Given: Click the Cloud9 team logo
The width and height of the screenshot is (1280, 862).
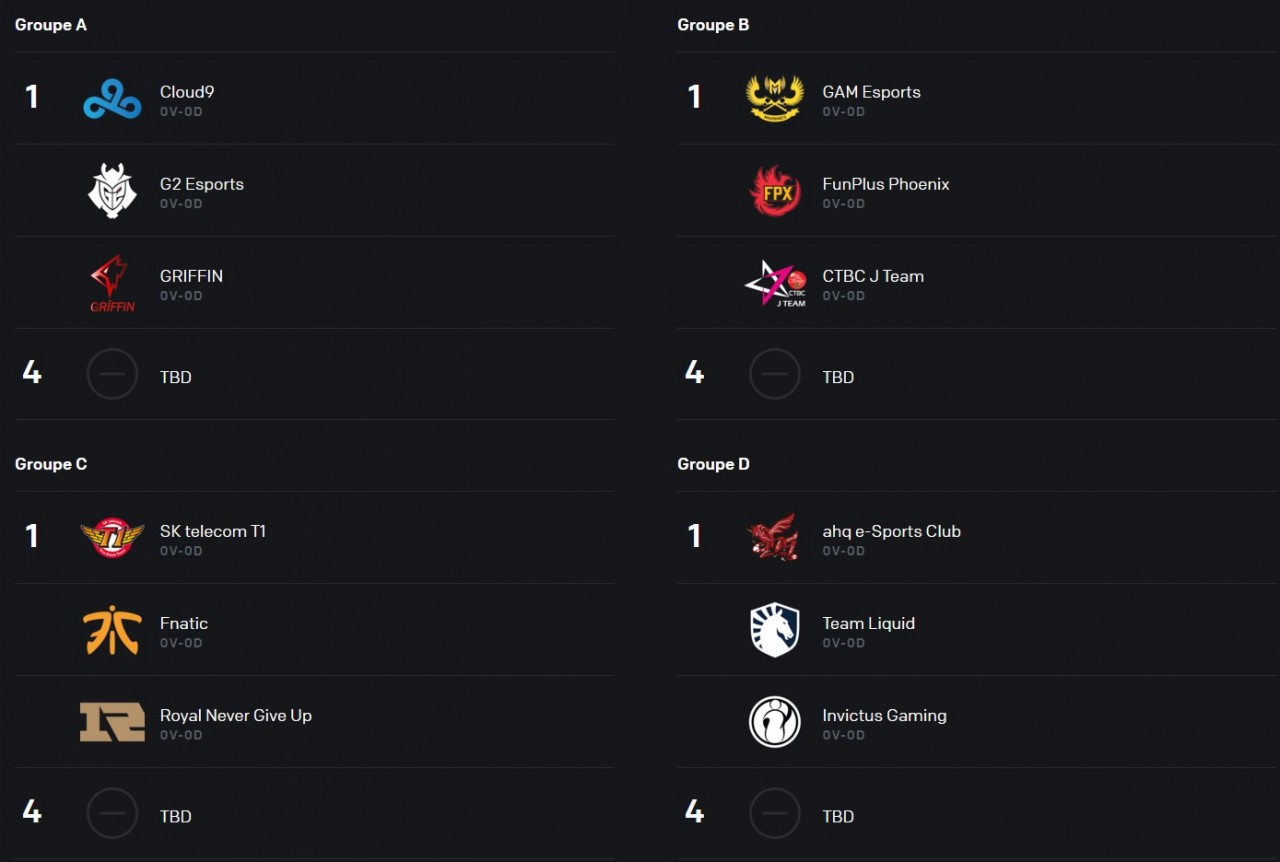Looking at the screenshot, I should pyautogui.click(x=112, y=99).
